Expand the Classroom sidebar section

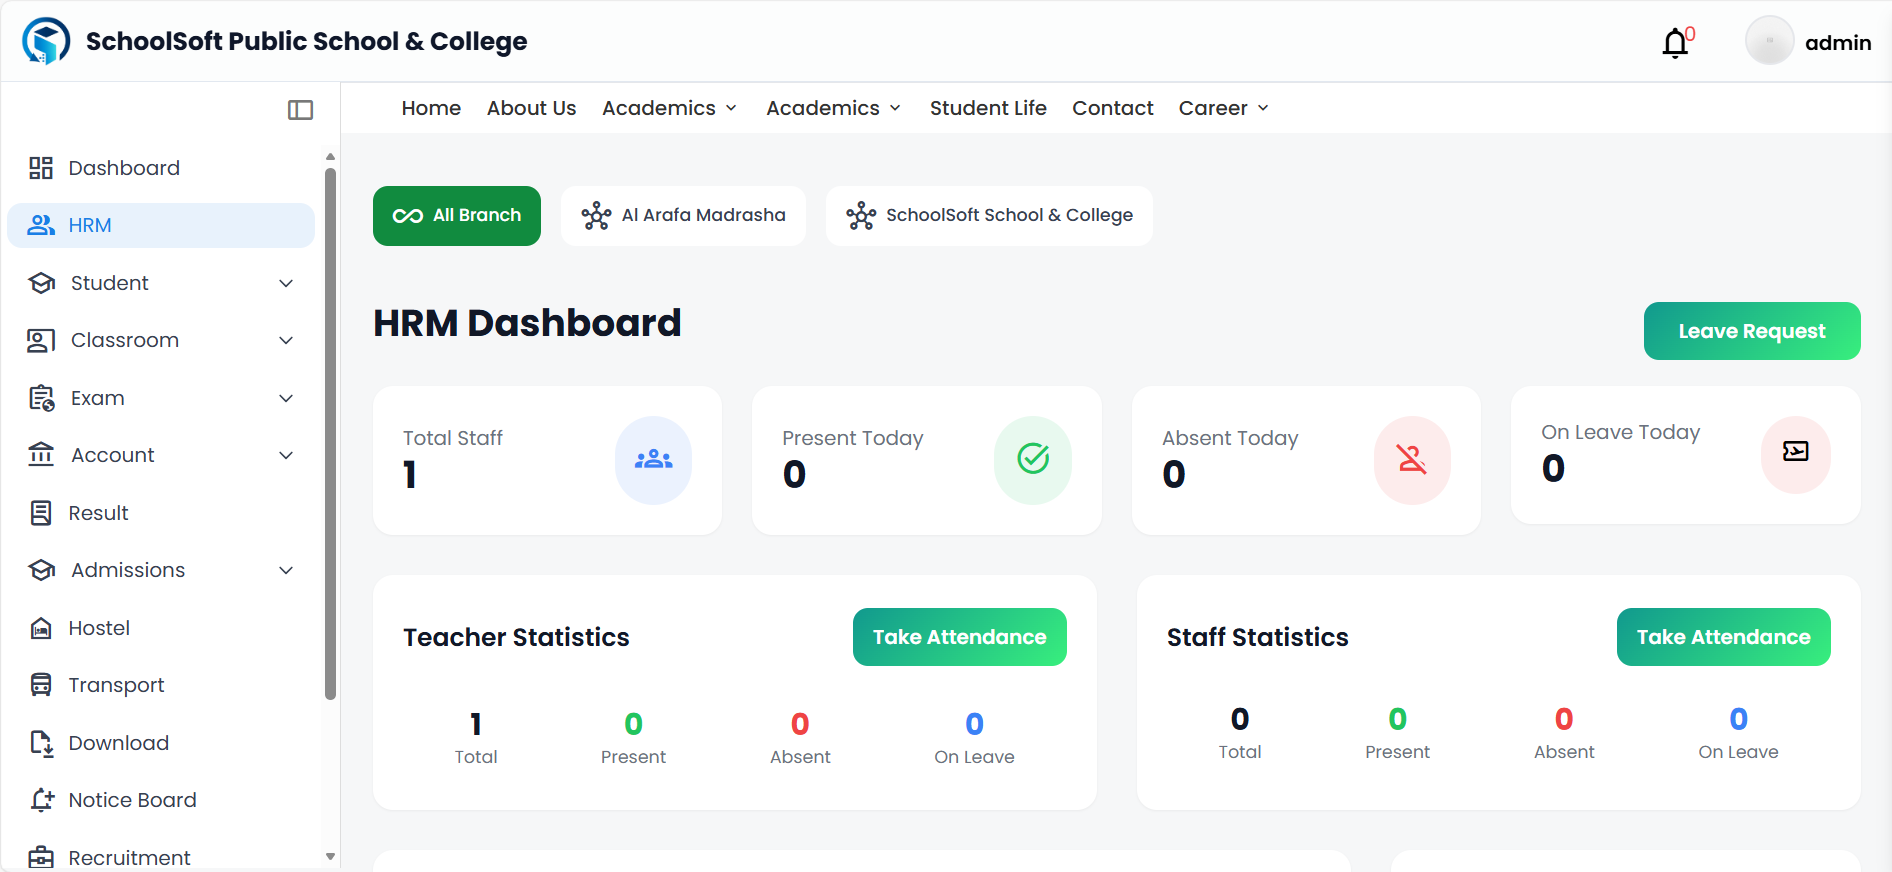tap(160, 341)
